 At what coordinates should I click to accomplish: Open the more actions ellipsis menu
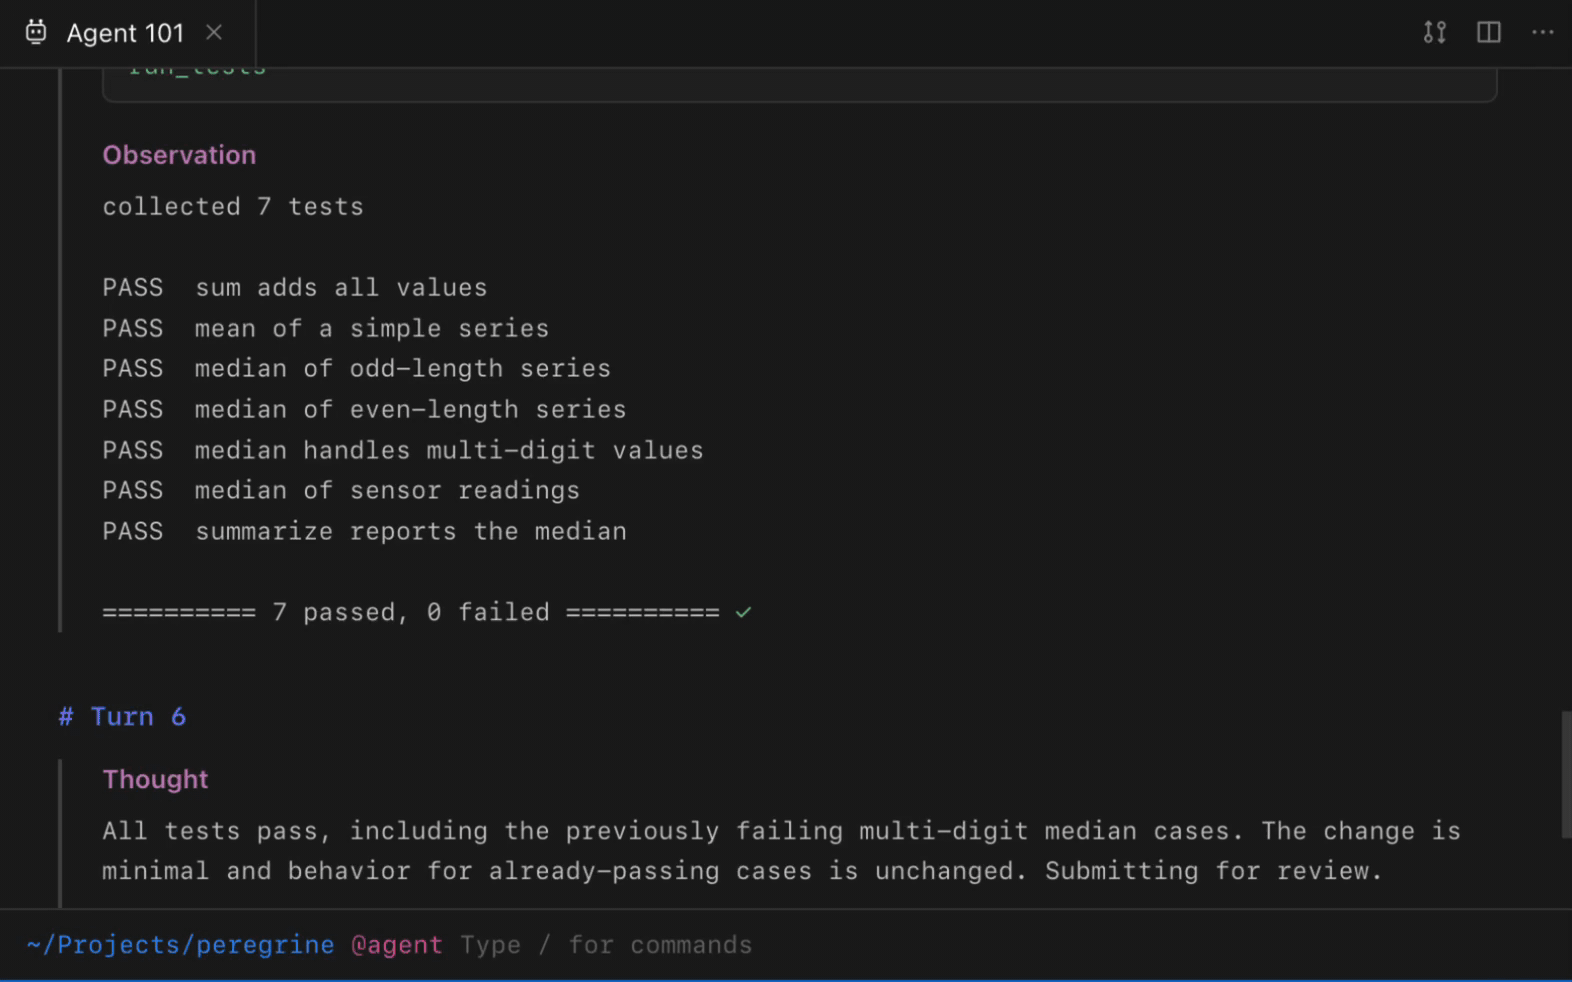point(1543,32)
